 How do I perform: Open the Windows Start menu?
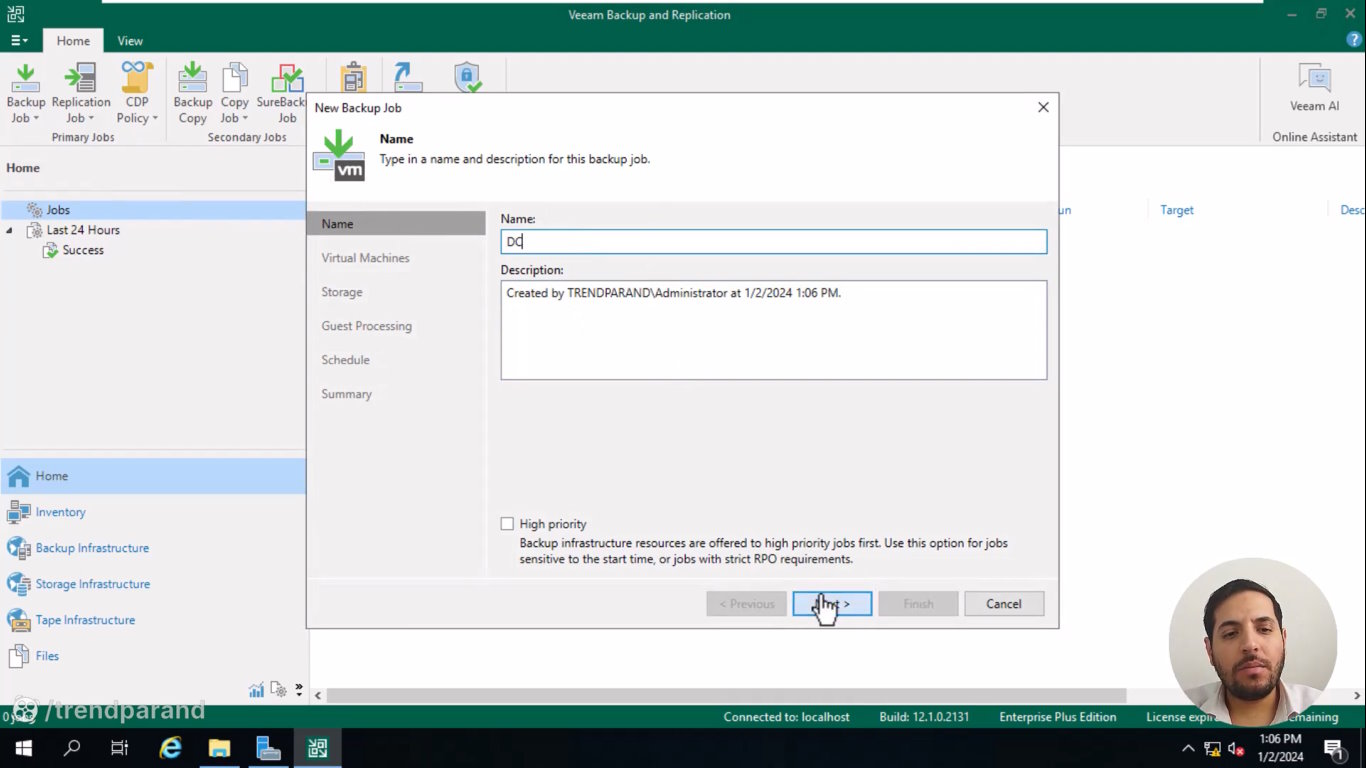23,748
